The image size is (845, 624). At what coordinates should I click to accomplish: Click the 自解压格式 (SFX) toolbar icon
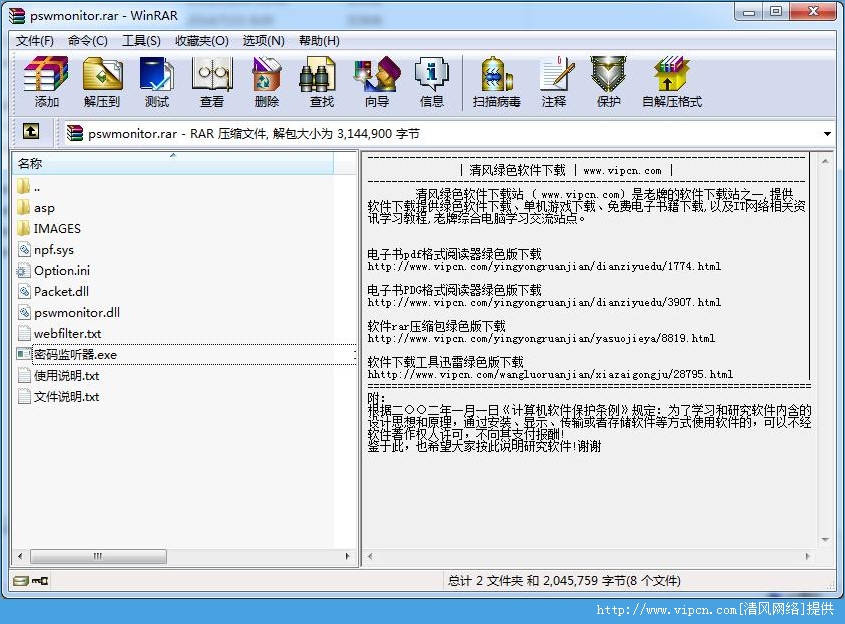pyautogui.click(x=671, y=82)
